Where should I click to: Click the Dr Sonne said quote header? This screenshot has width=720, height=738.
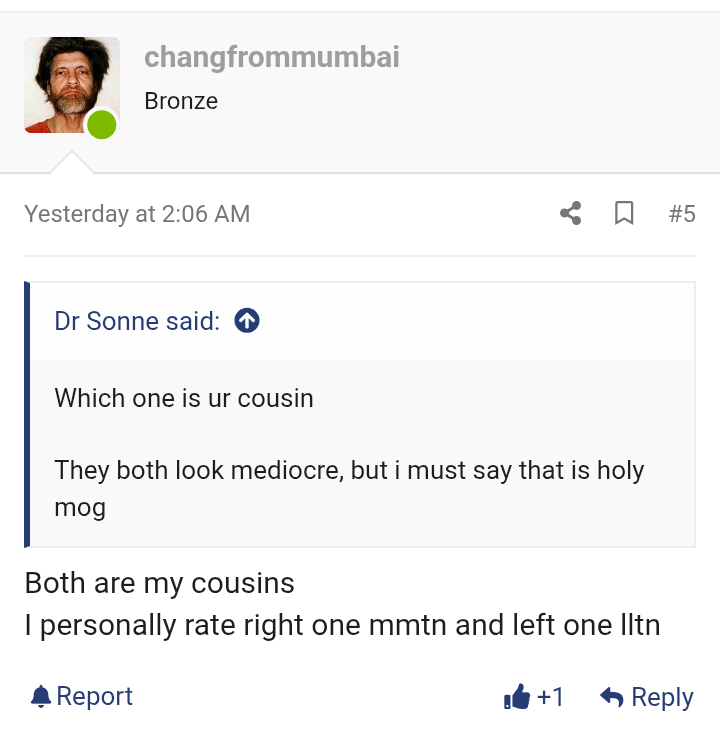coord(137,321)
